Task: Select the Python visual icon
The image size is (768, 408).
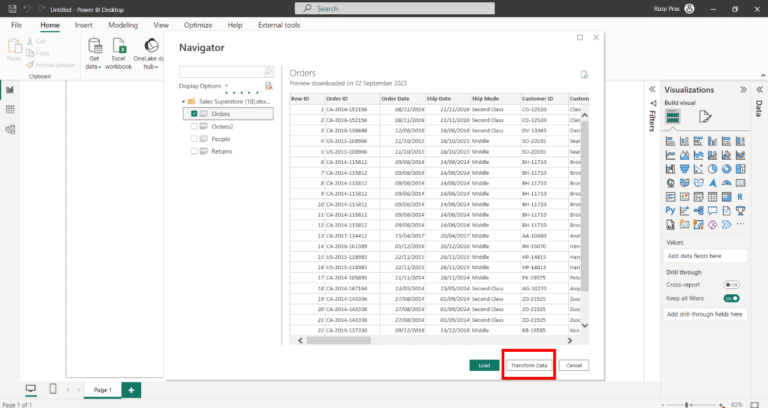Action: tap(670, 211)
